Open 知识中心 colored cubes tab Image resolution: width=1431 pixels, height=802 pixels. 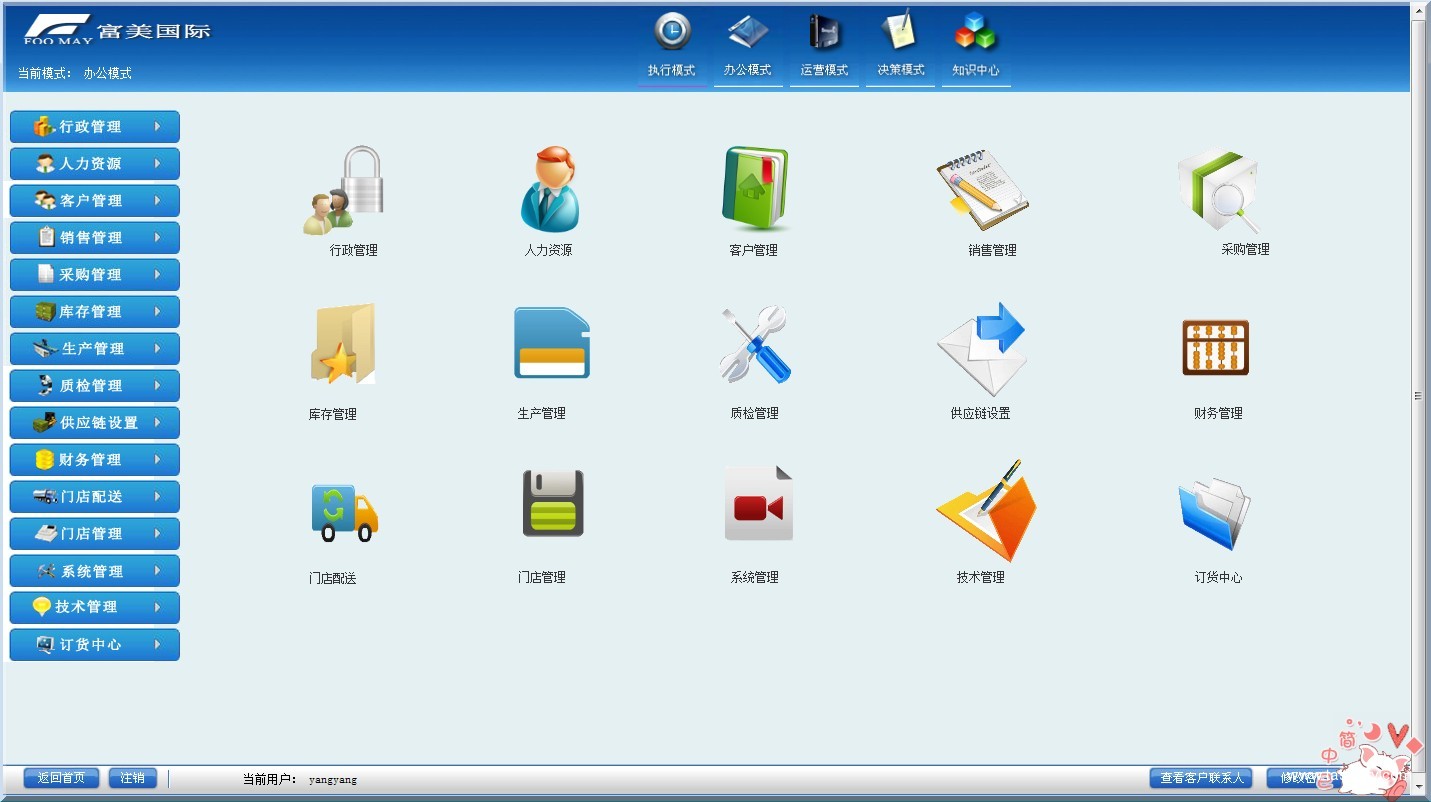tap(976, 47)
